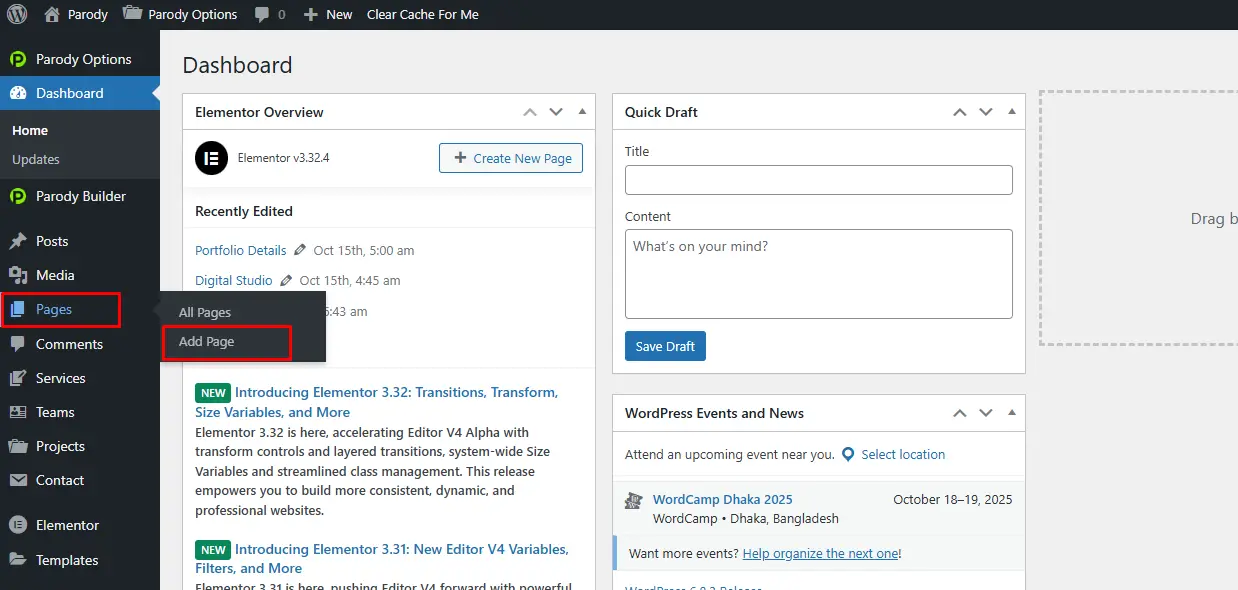Viewport: 1238px width, 590px height.
Task: Open the Portfolio Details page link
Action: [241, 250]
